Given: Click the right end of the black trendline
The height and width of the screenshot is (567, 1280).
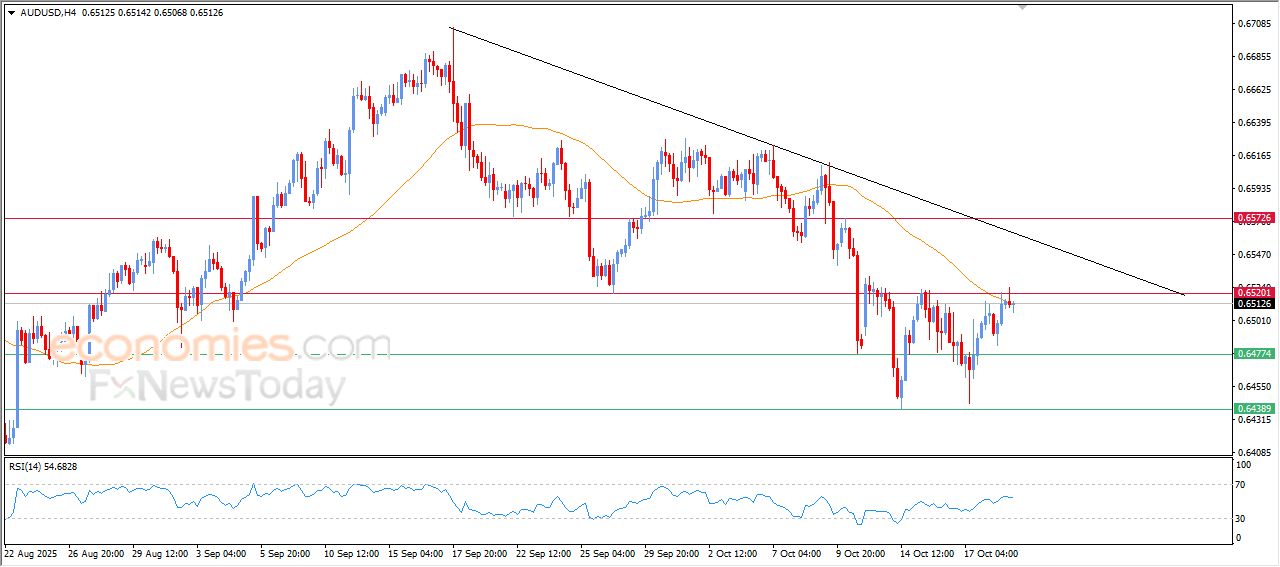Looking at the screenshot, I should click(x=1184, y=295).
